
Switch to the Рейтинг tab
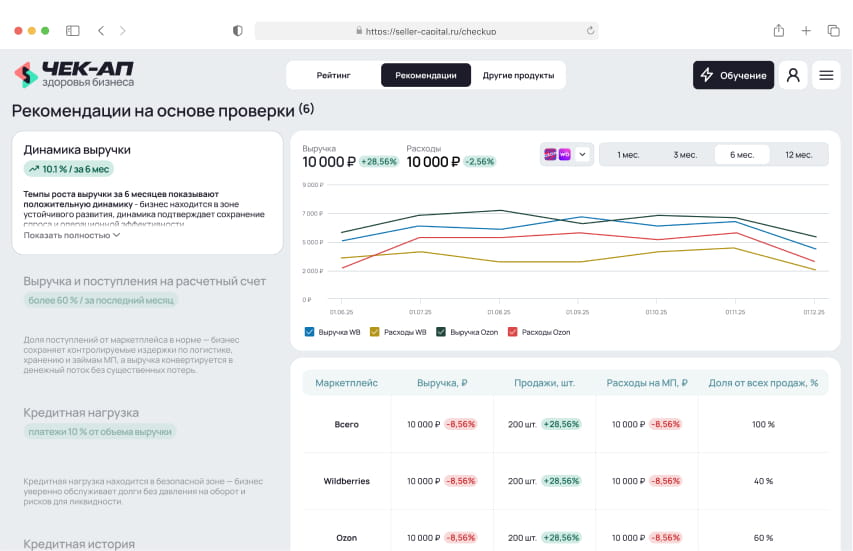tap(333, 75)
